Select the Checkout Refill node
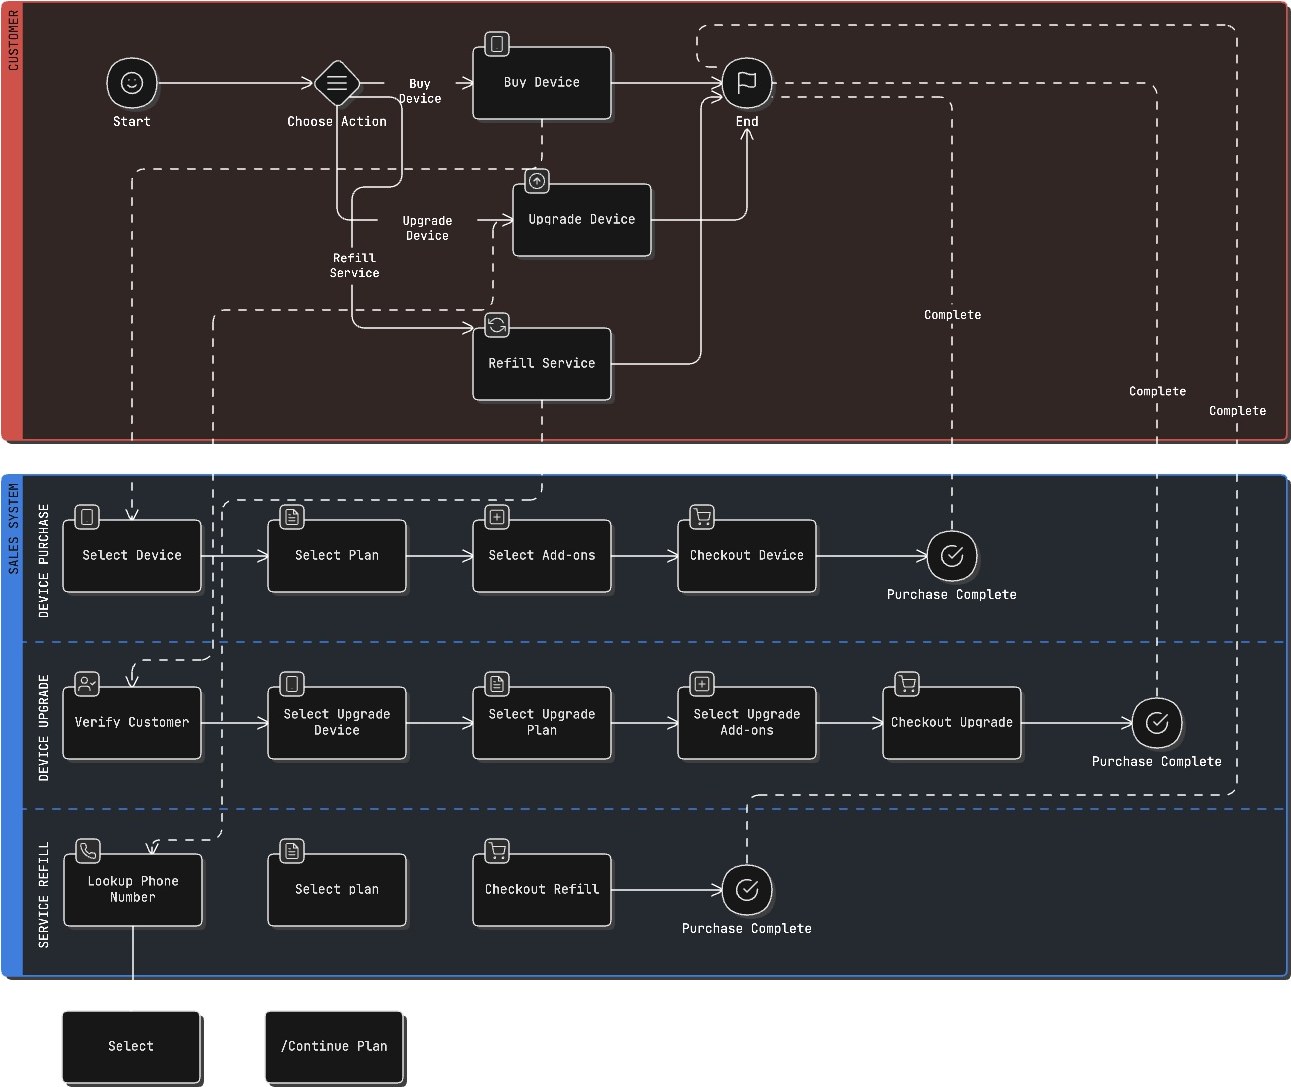The width and height of the screenshot is (1291, 1087). tap(542, 890)
